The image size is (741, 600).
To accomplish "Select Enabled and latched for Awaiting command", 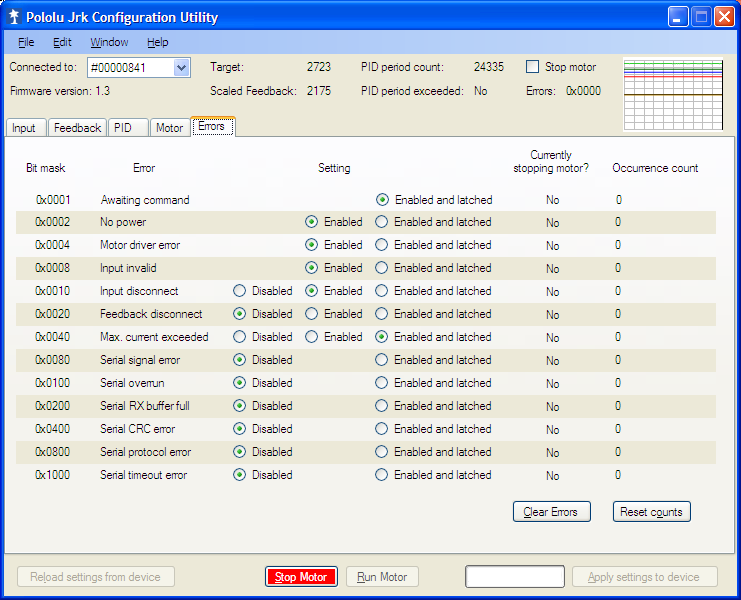I will point(382,200).
